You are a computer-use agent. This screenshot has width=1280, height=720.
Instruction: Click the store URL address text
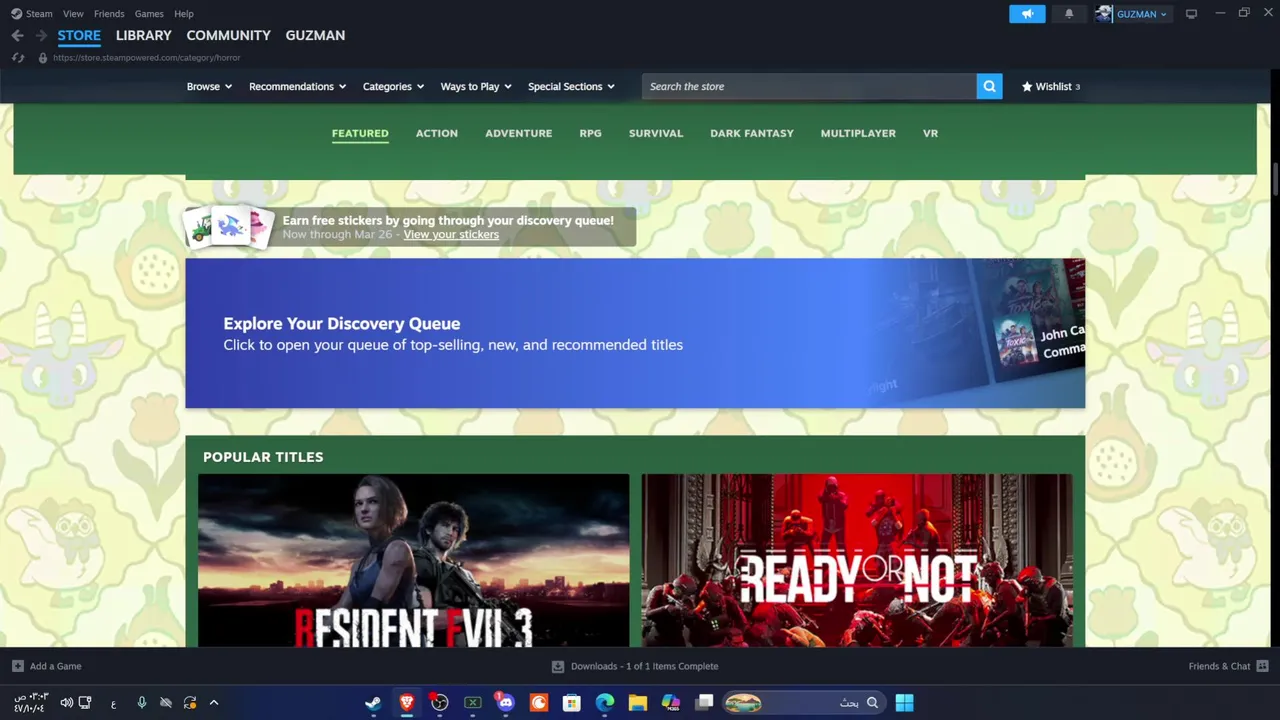tap(147, 58)
